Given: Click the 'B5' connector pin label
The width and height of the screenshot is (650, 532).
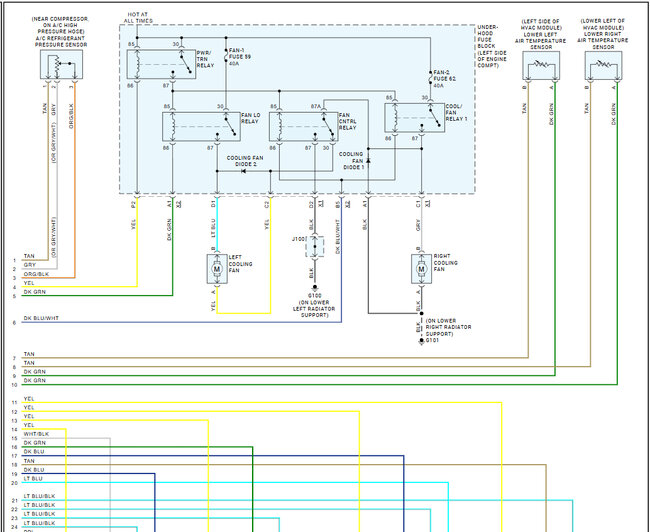Looking at the screenshot, I should (x=338, y=204).
